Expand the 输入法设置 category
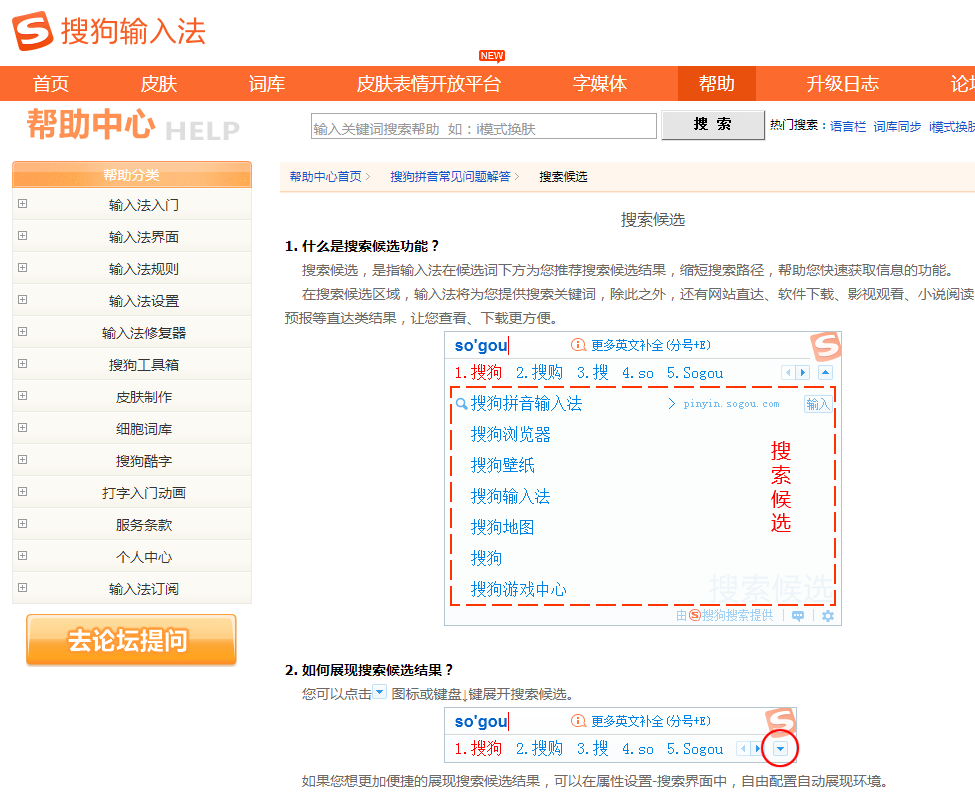 [x=131, y=299]
